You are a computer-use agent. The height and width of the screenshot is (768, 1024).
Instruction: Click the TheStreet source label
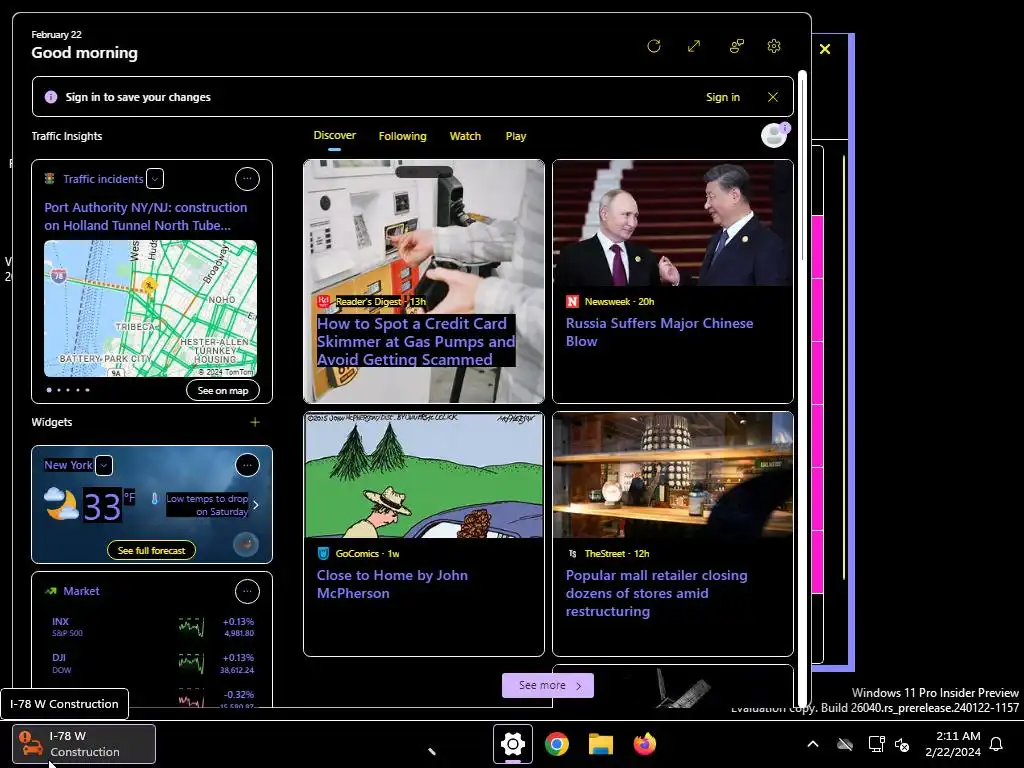(x=605, y=553)
